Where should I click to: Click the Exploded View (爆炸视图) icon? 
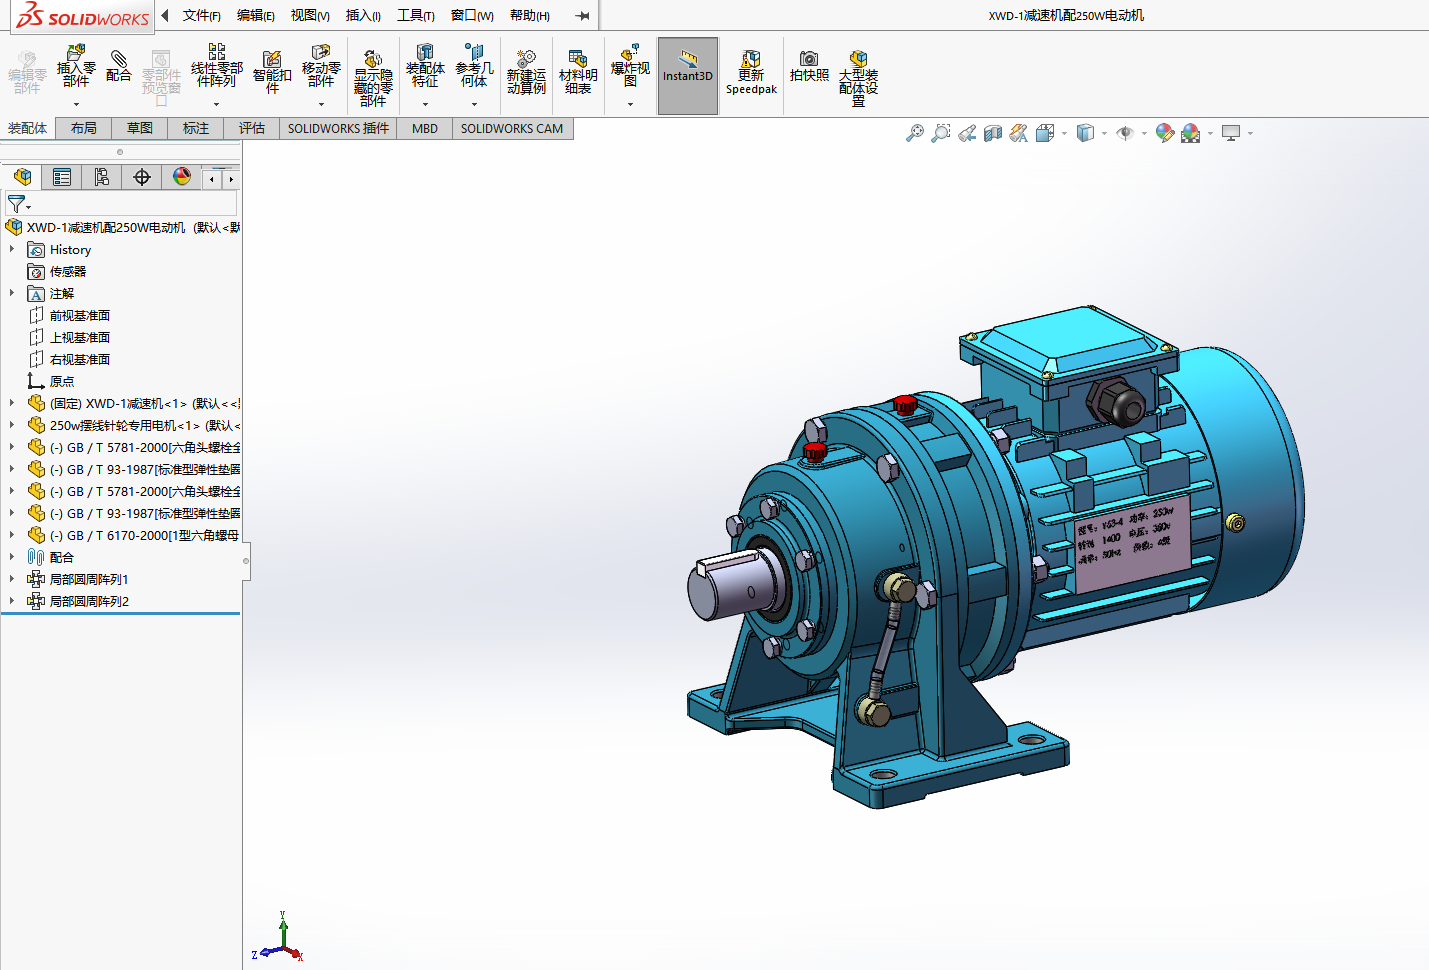coord(630,66)
